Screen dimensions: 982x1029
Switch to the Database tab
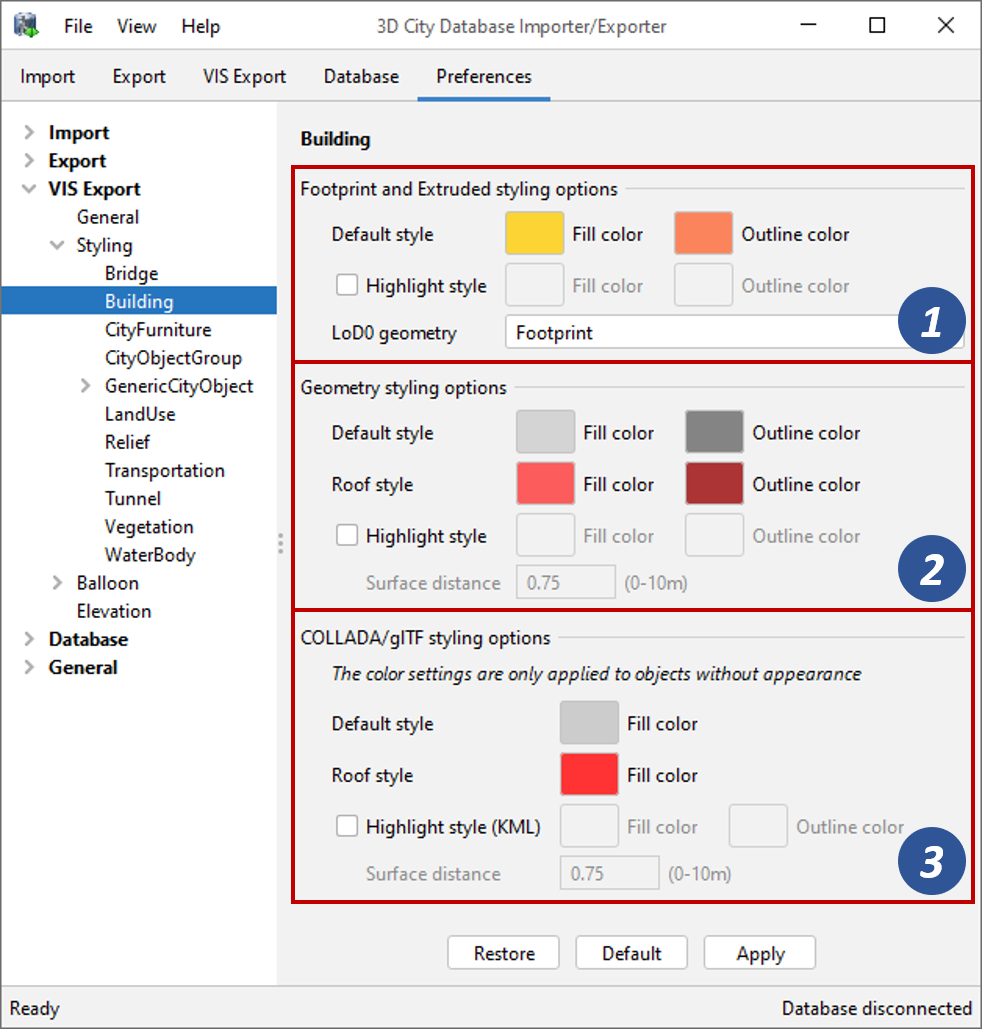[x=361, y=76]
